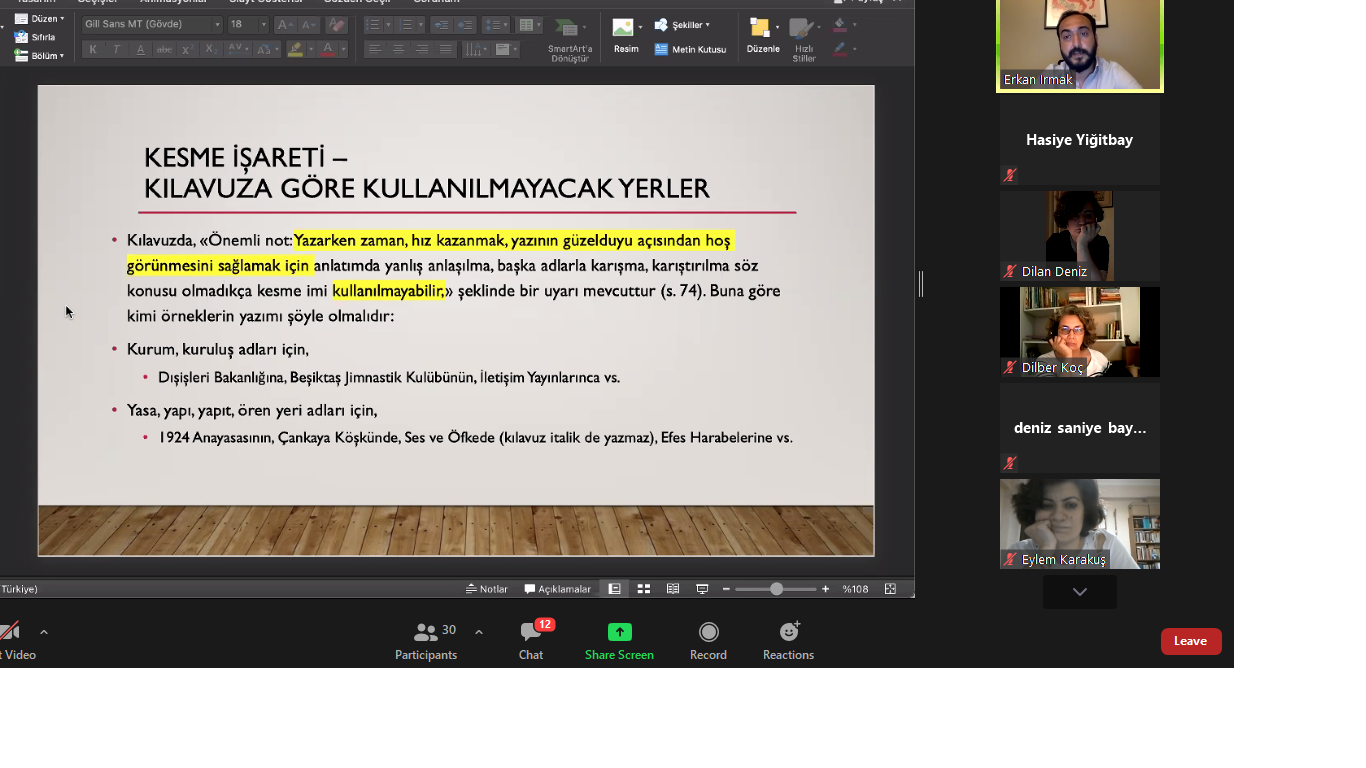
Task: Center align the text
Action: coord(398,49)
